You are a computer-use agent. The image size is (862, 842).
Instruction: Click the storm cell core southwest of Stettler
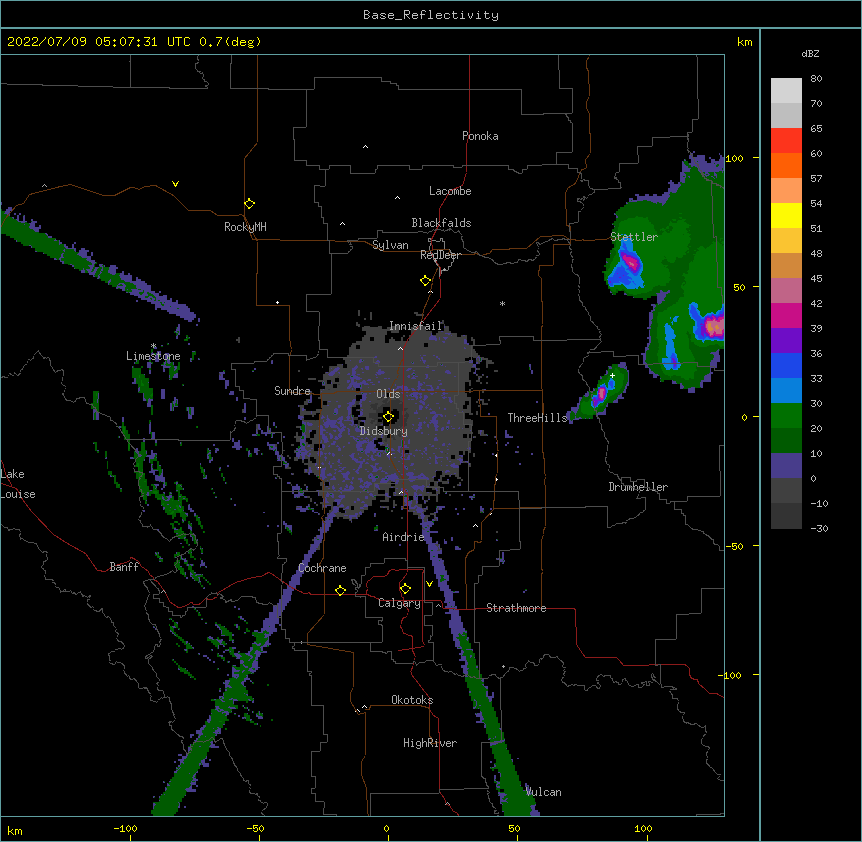629,262
